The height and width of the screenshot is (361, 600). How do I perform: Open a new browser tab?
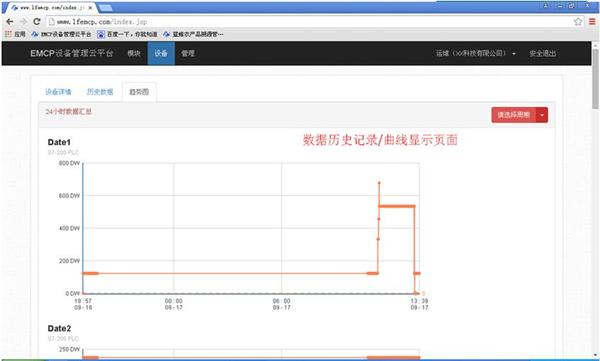coord(105,8)
